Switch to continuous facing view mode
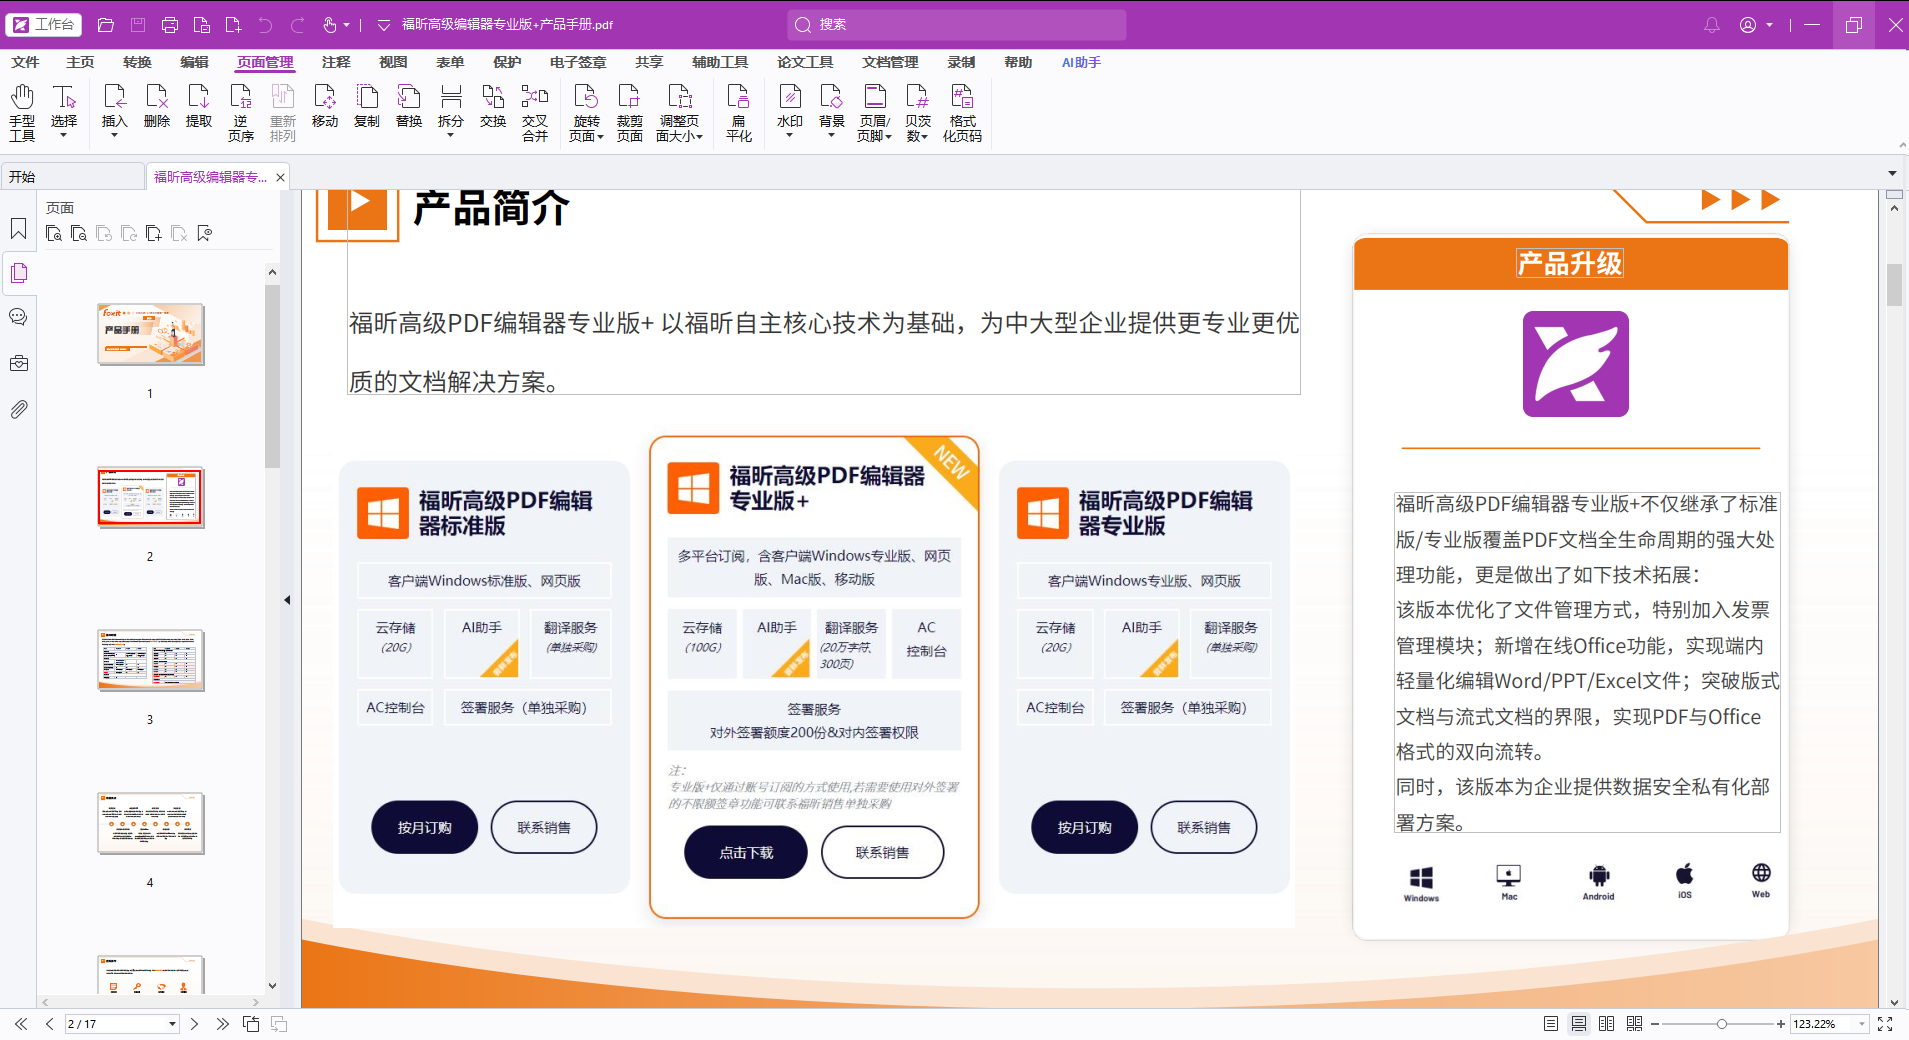 [x=1635, y=1024]
